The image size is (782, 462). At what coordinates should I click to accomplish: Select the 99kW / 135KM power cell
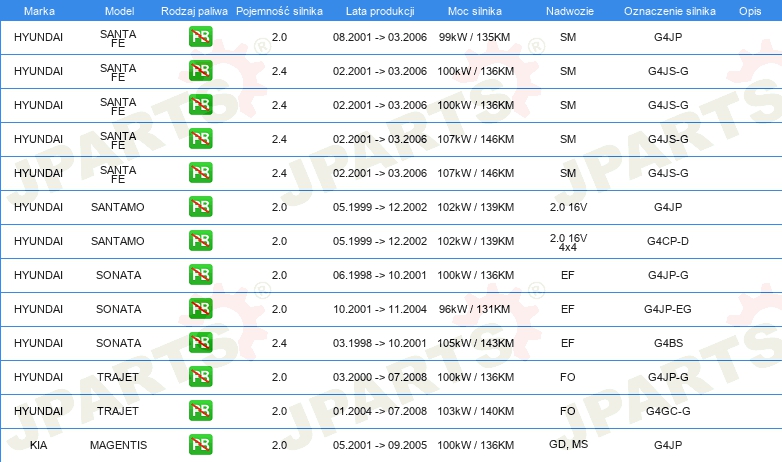(474, 37)
